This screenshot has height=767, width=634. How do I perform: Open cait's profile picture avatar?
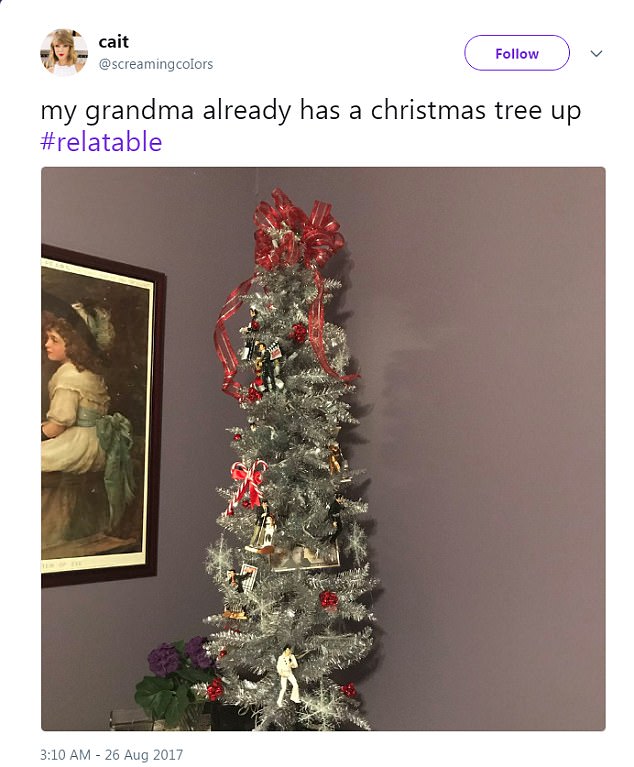coord(64,52)
